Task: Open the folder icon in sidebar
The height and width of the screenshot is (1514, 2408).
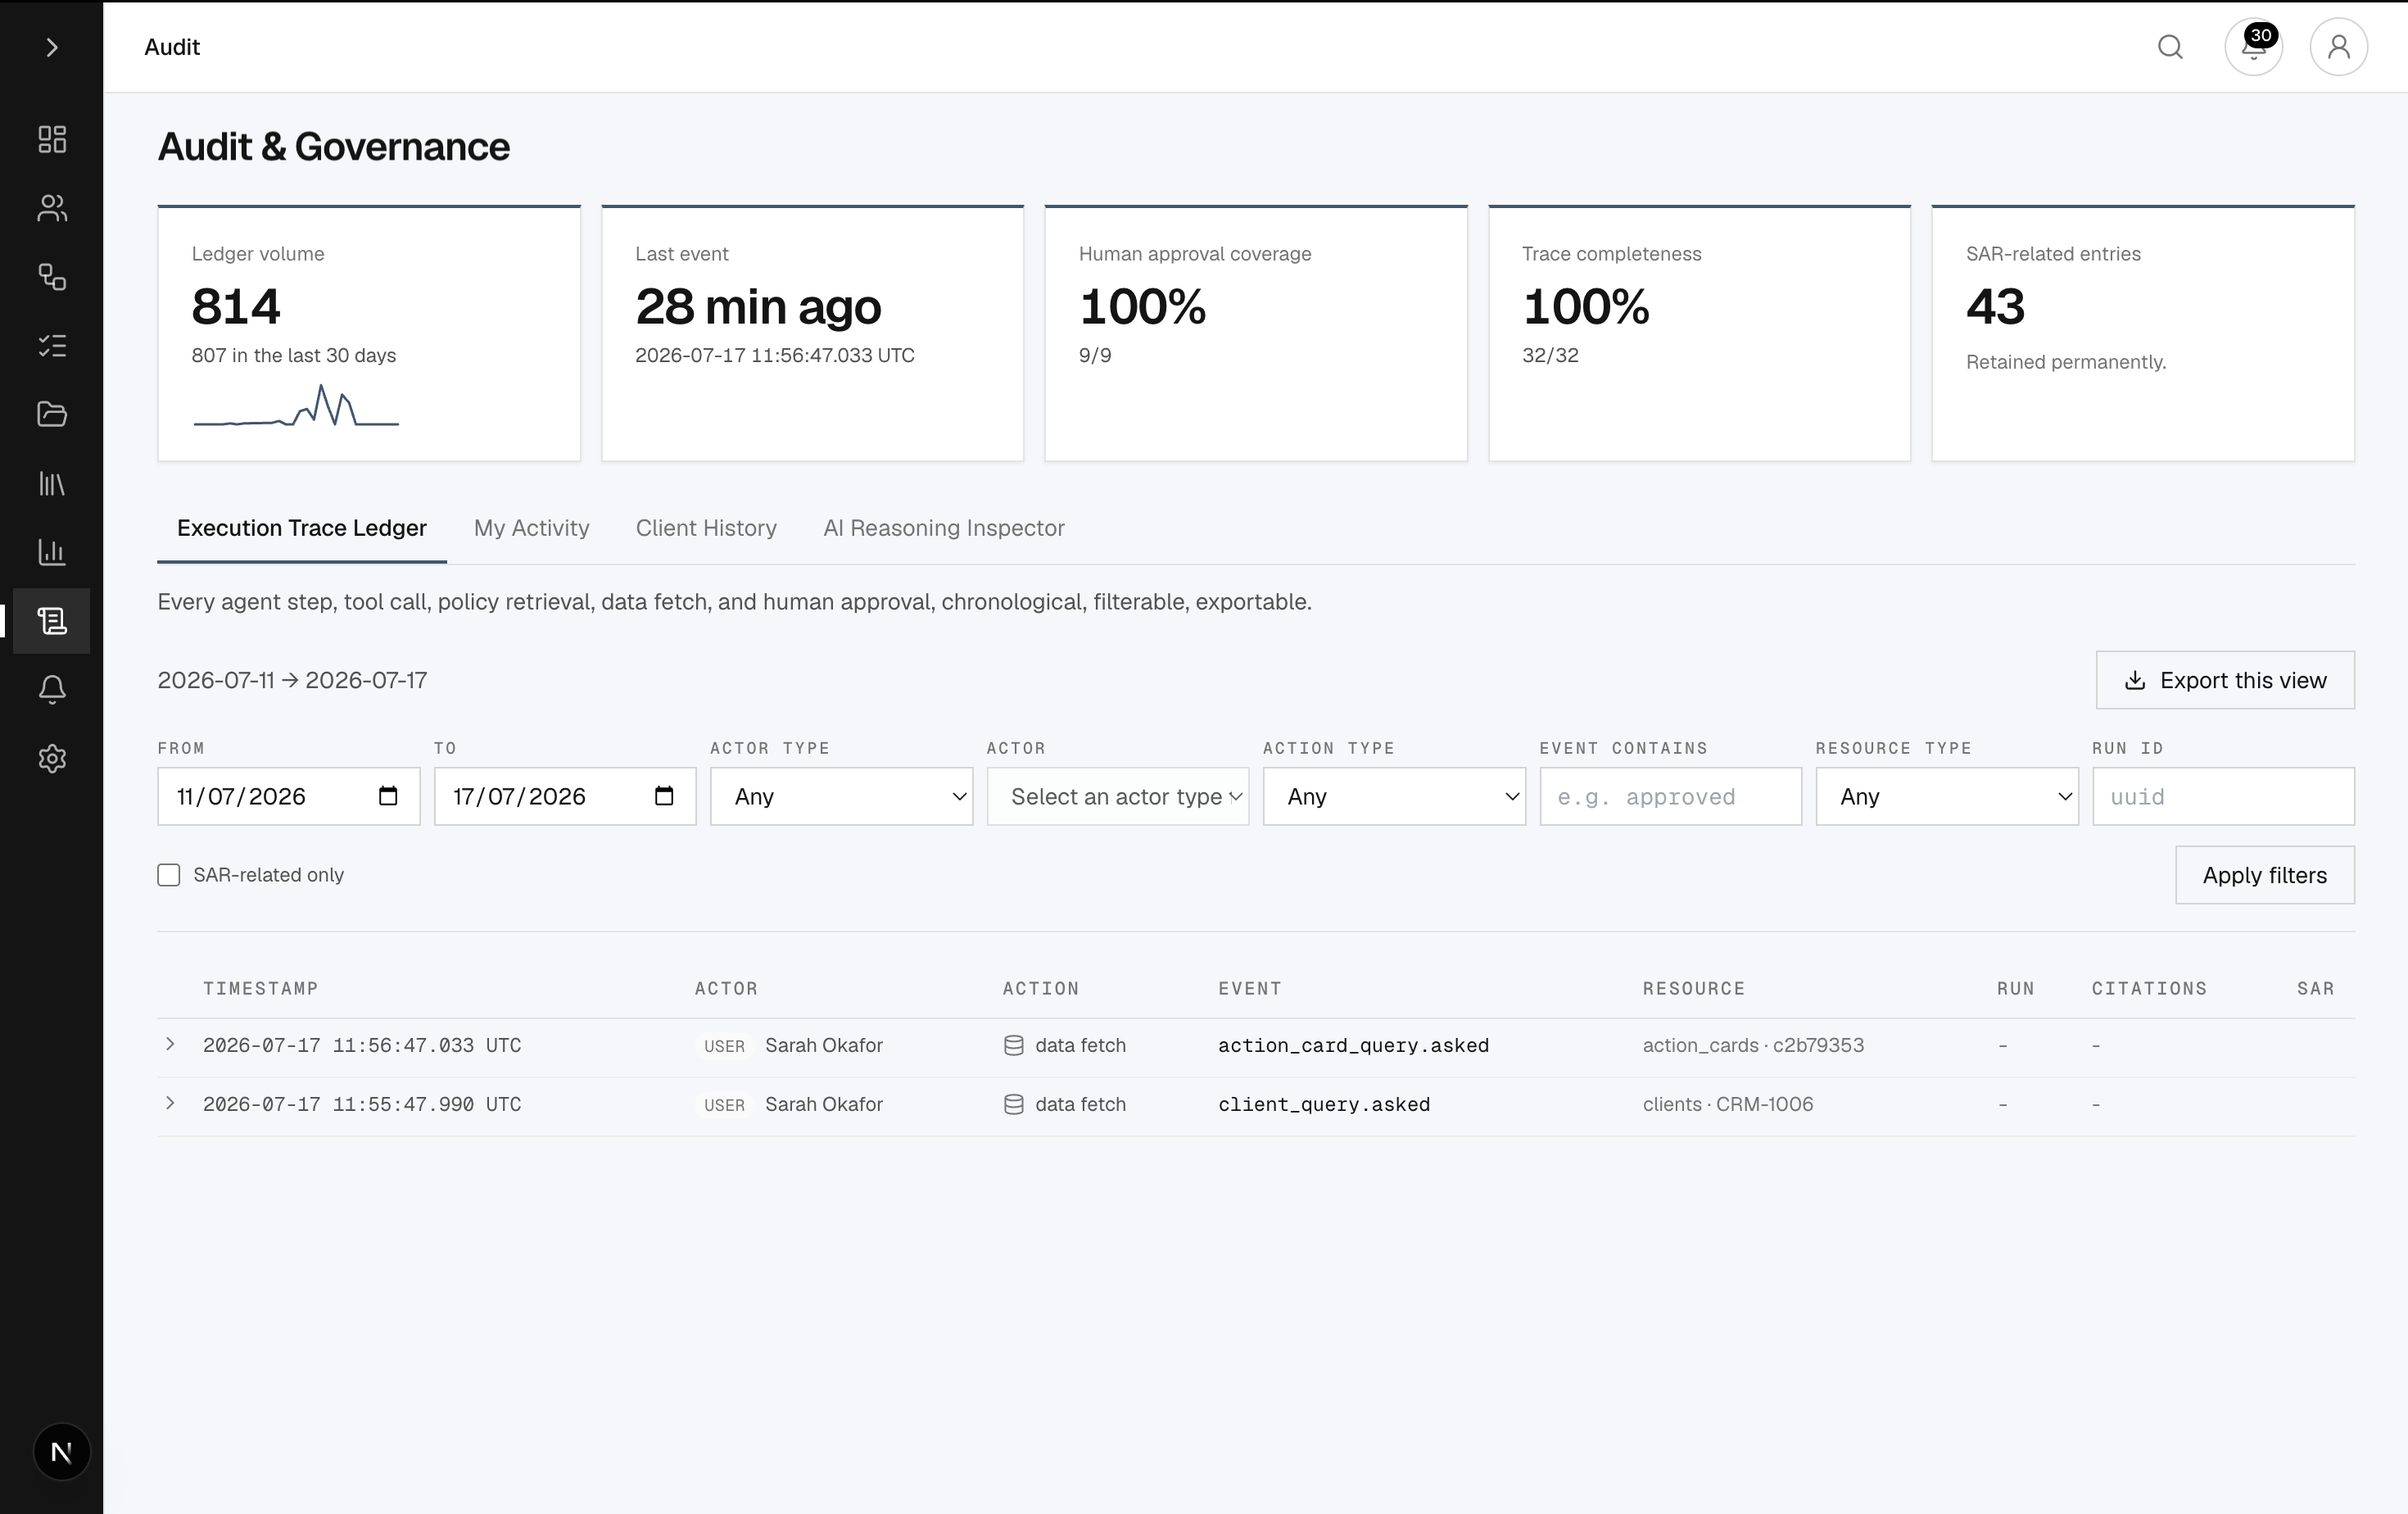Action: [x=52, y=414]
